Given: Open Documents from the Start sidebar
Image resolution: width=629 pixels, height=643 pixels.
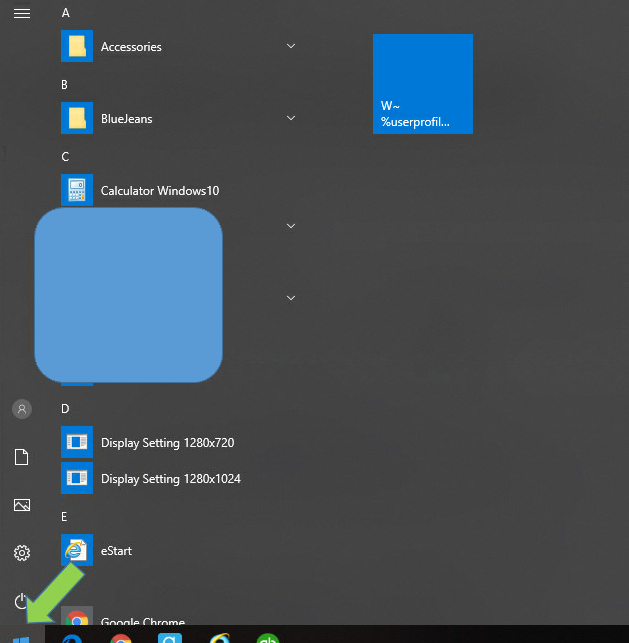Looking at the screenshot, I should click(x=22, y=457).
